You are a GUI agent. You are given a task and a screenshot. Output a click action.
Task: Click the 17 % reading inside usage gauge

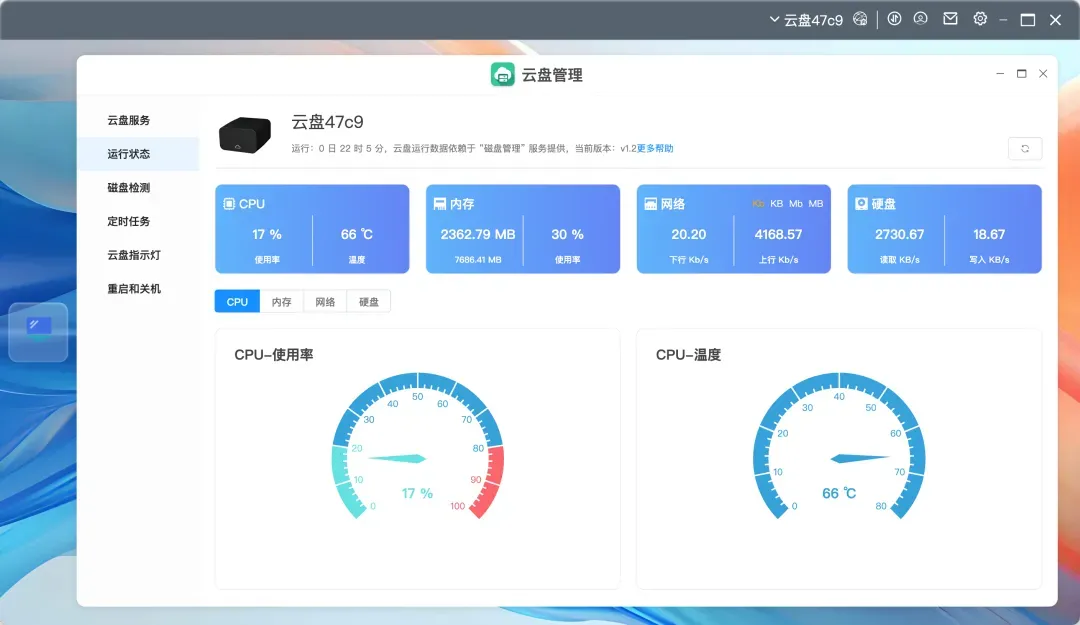417,494
